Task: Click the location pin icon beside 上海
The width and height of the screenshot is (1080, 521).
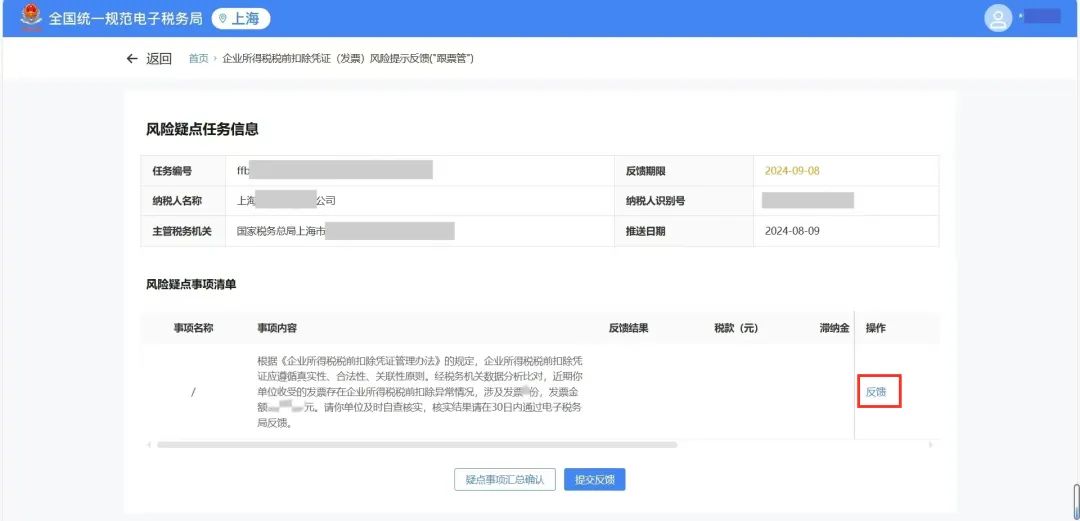Action: coord(223,19)
